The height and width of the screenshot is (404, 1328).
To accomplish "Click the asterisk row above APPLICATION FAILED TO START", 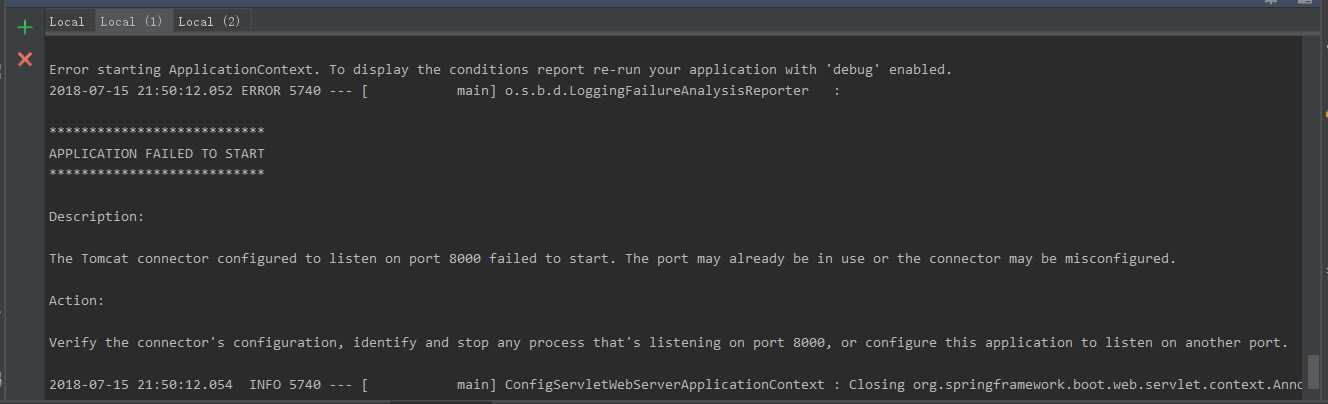I will pyautogui.click(x=157, y=132).
